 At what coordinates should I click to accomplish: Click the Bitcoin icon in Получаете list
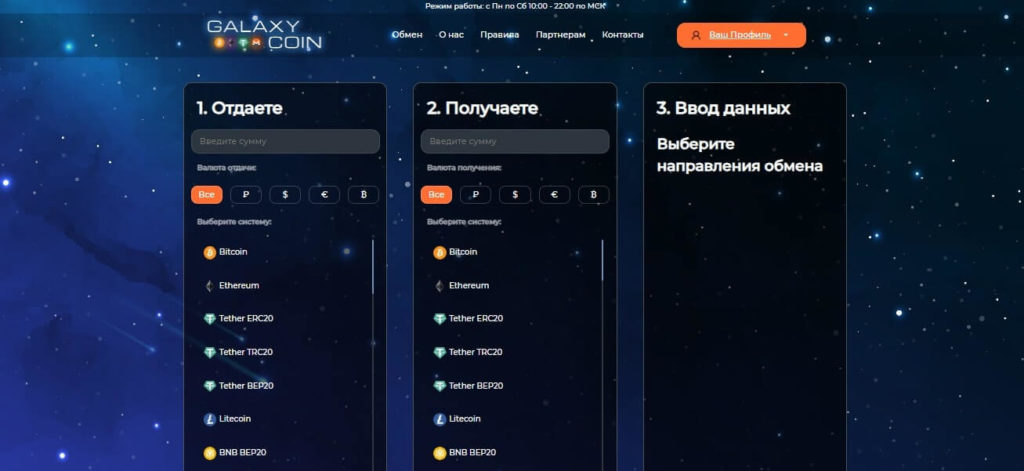coord(440,253)
